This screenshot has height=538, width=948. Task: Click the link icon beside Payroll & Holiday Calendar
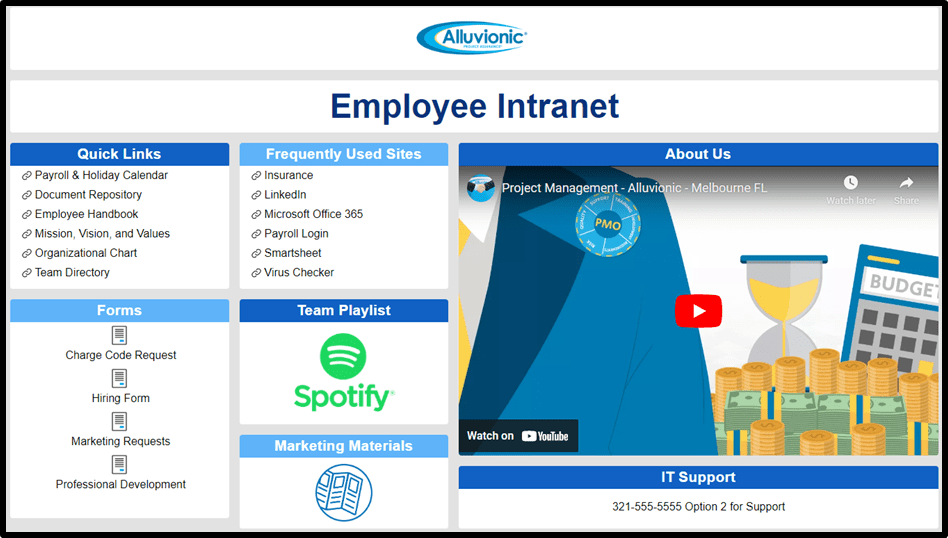coord(27,176)
